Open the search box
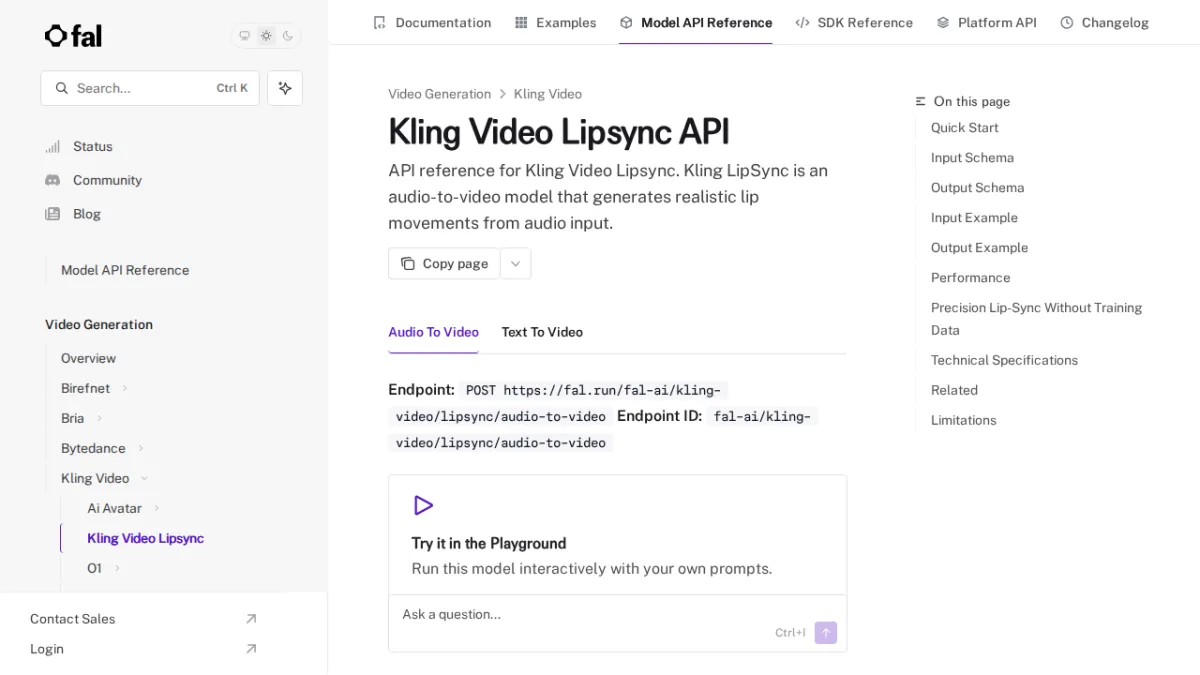The width and height of the screenshot is (1200, 675). click(150, 88)
